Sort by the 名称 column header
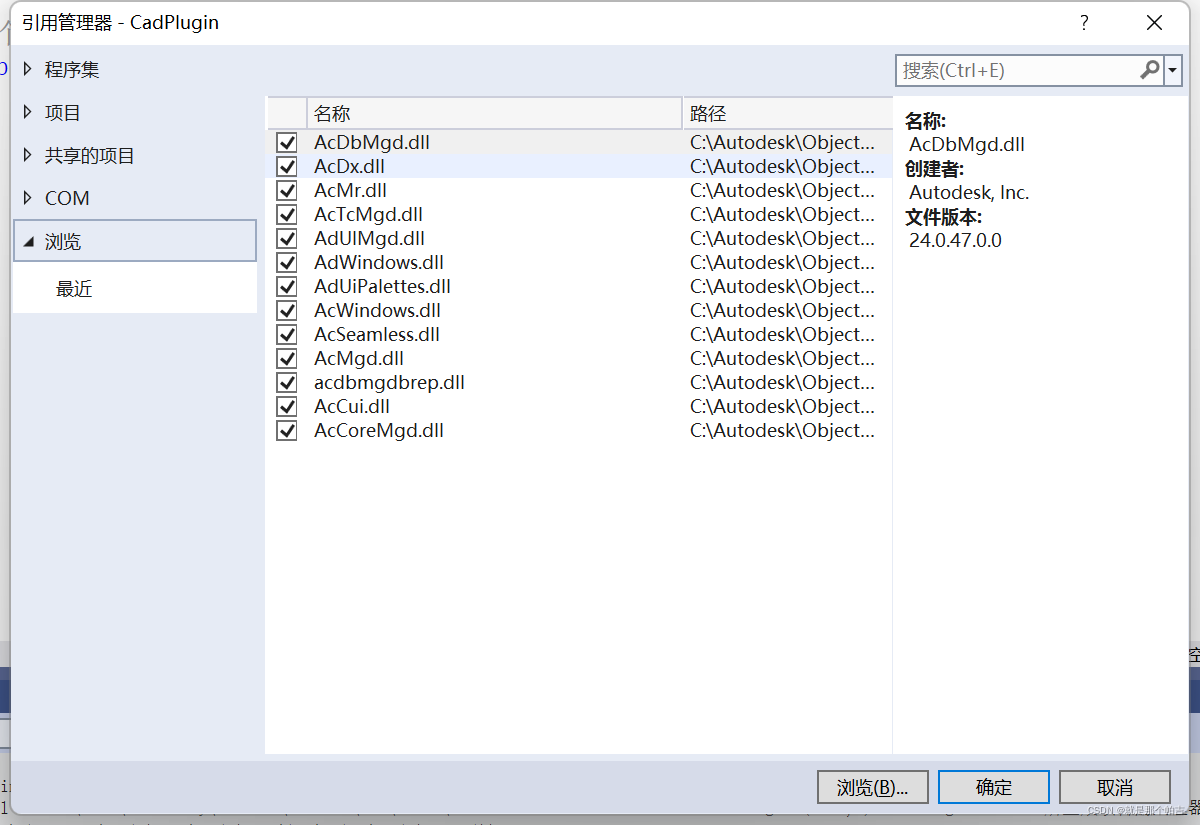The height and width of the screenshot is (825, 1200). (335, 113)
